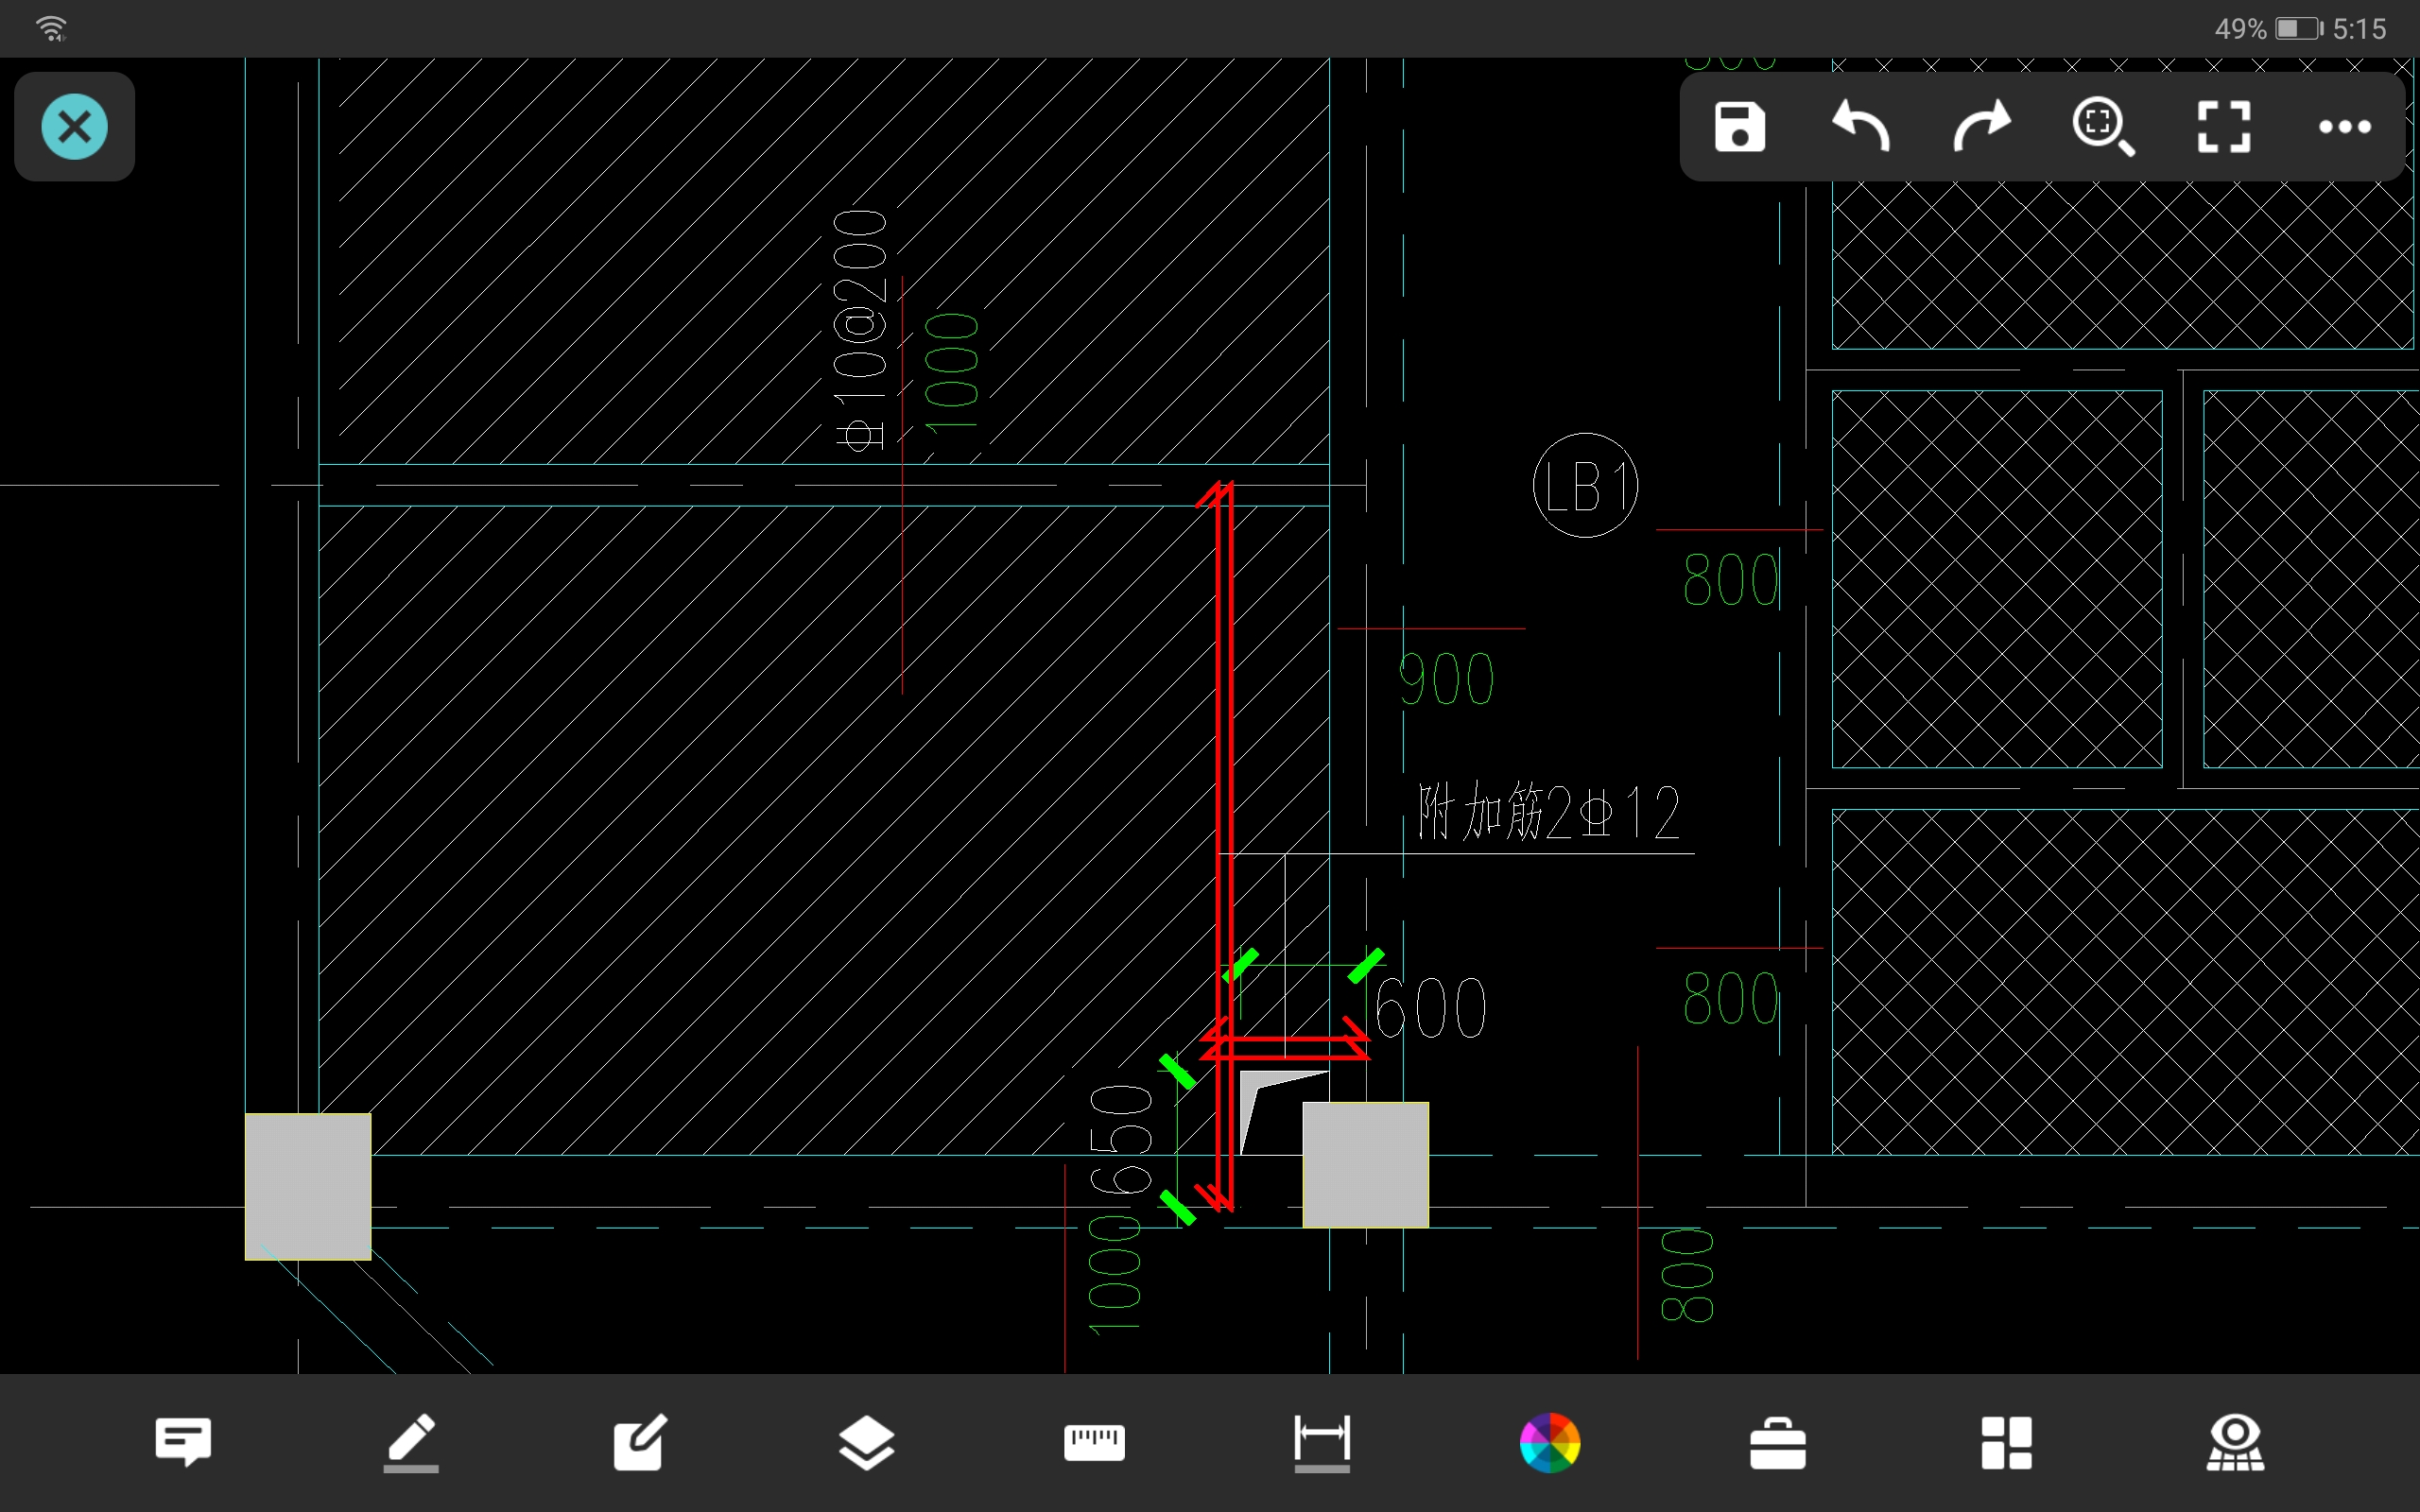The height and width of the screenshot is (1512, 2420).
Task: Select the rotated white dimension text 650
Action: [1122, 1140]
